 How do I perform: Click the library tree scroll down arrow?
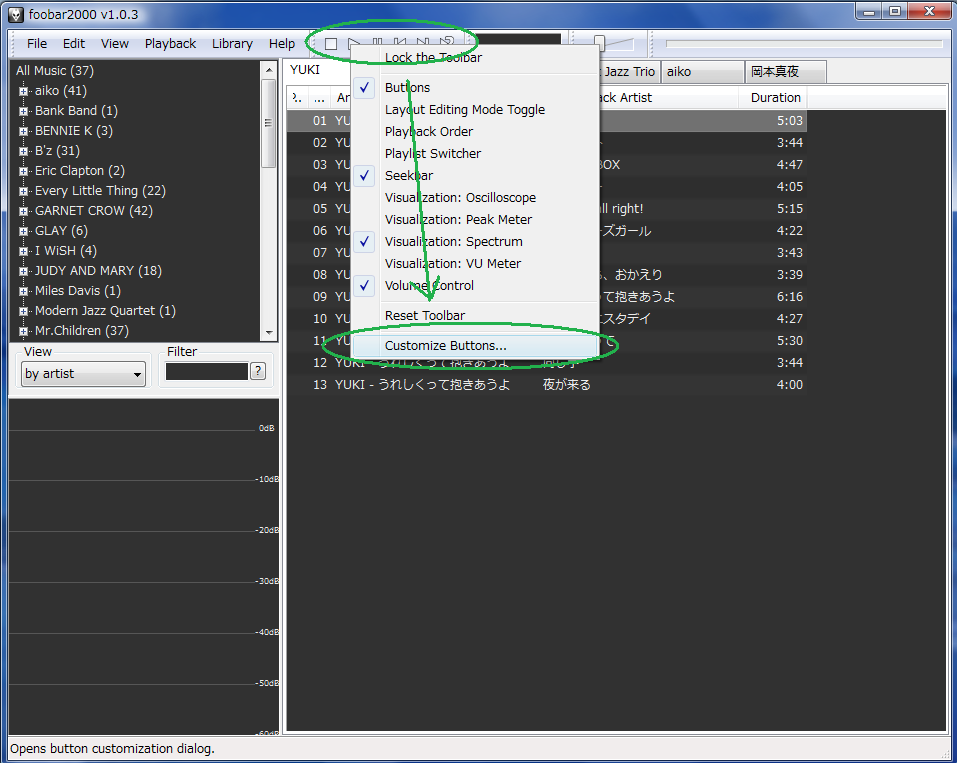click(x=269, y=333)
